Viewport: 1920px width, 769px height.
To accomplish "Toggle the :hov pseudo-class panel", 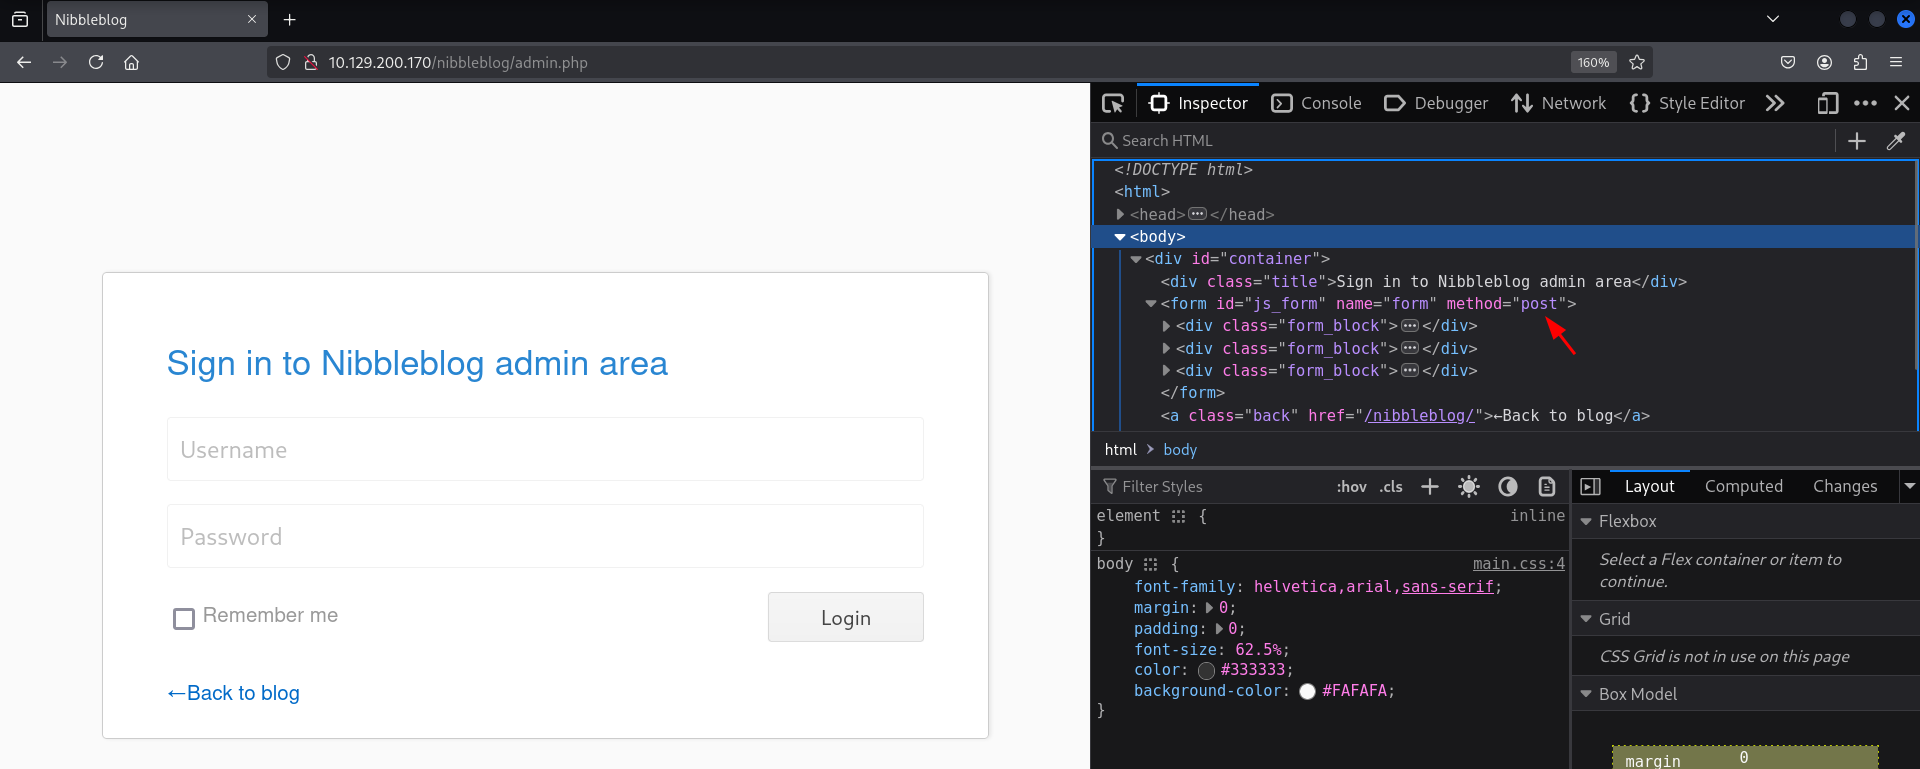I will point(1351,487).
